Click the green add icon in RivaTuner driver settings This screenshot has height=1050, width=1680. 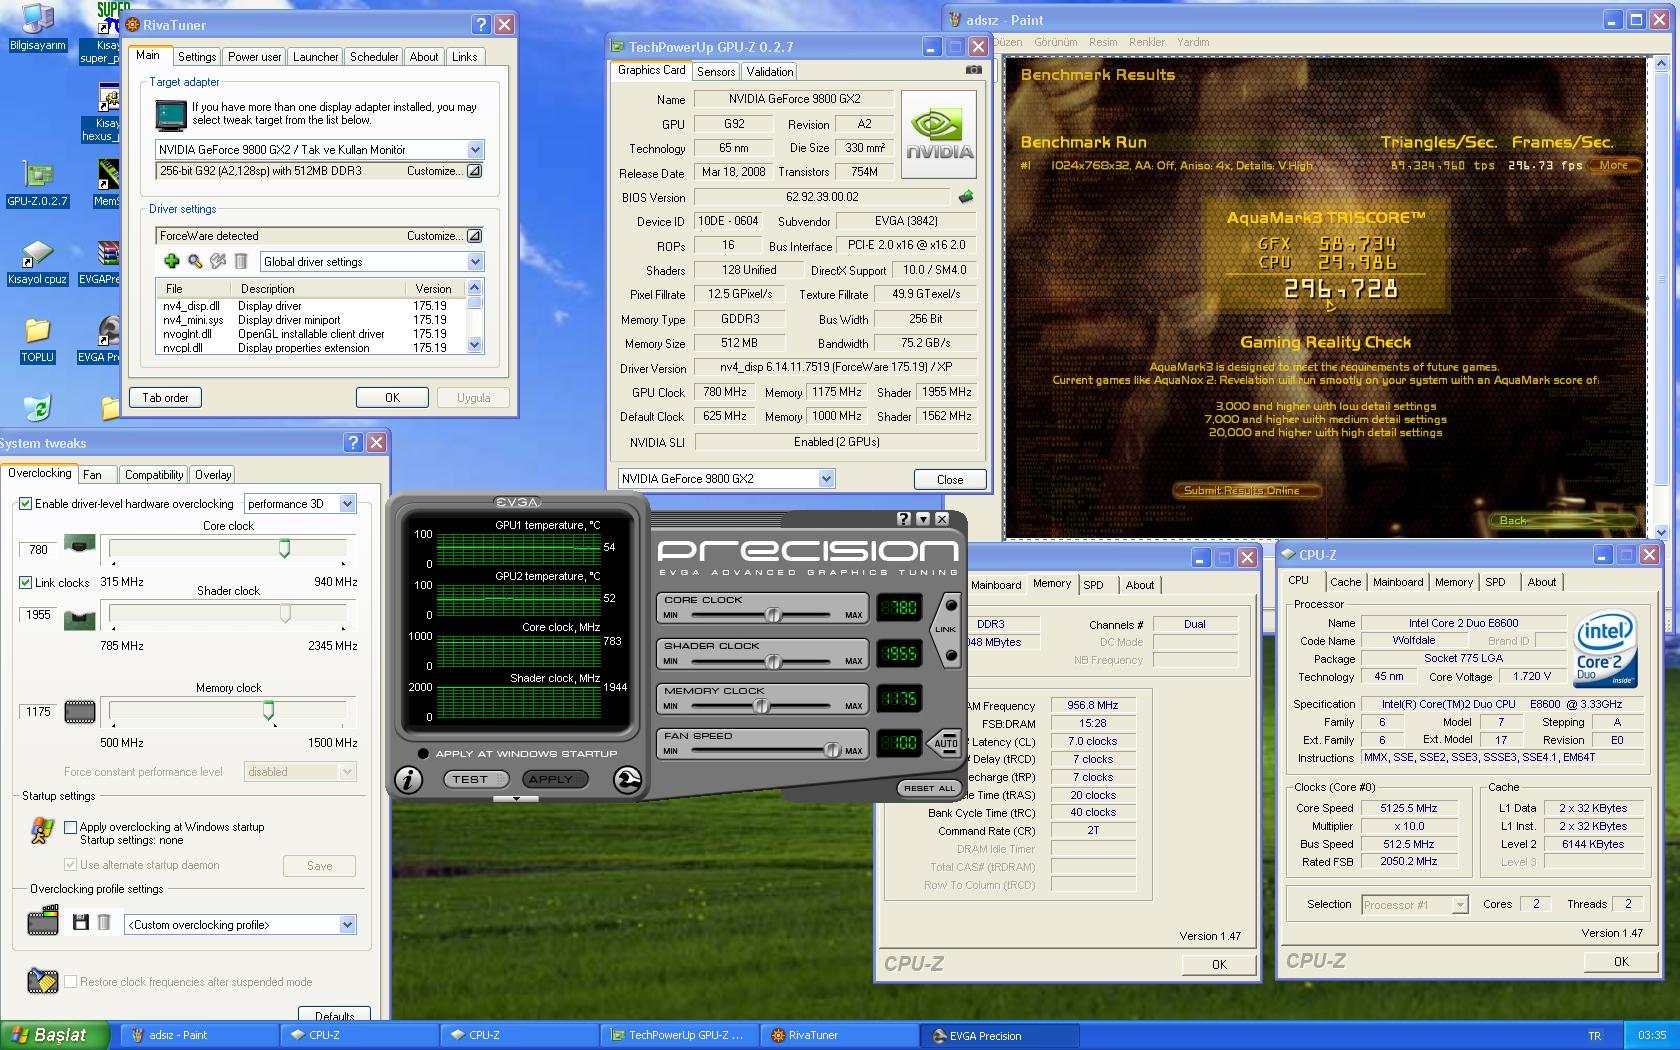(x=172, y=261)
